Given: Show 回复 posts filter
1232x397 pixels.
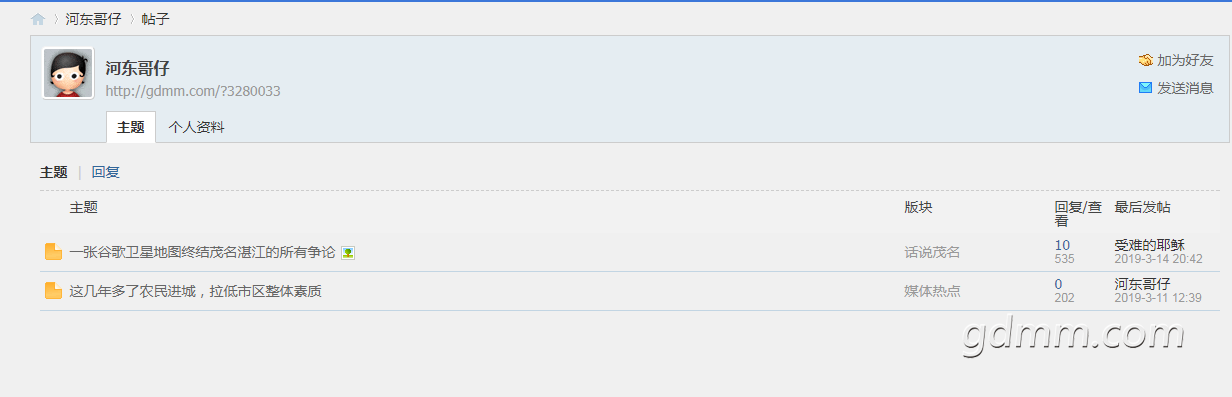Looking at the screenshot, I should click(x=106, y=172).
